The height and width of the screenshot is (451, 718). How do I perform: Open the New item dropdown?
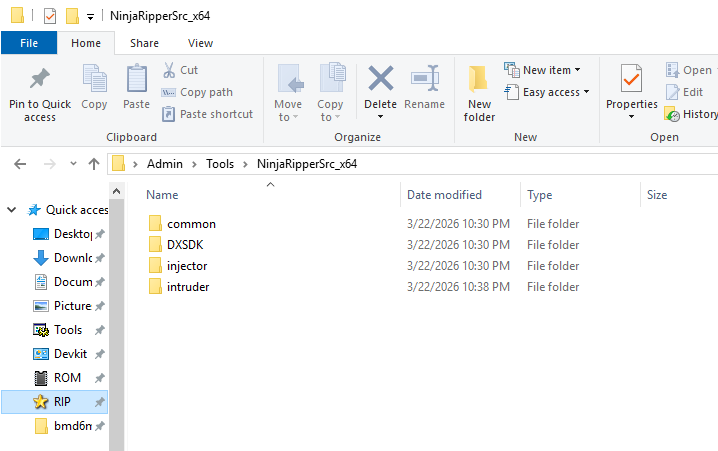point(542,70)
